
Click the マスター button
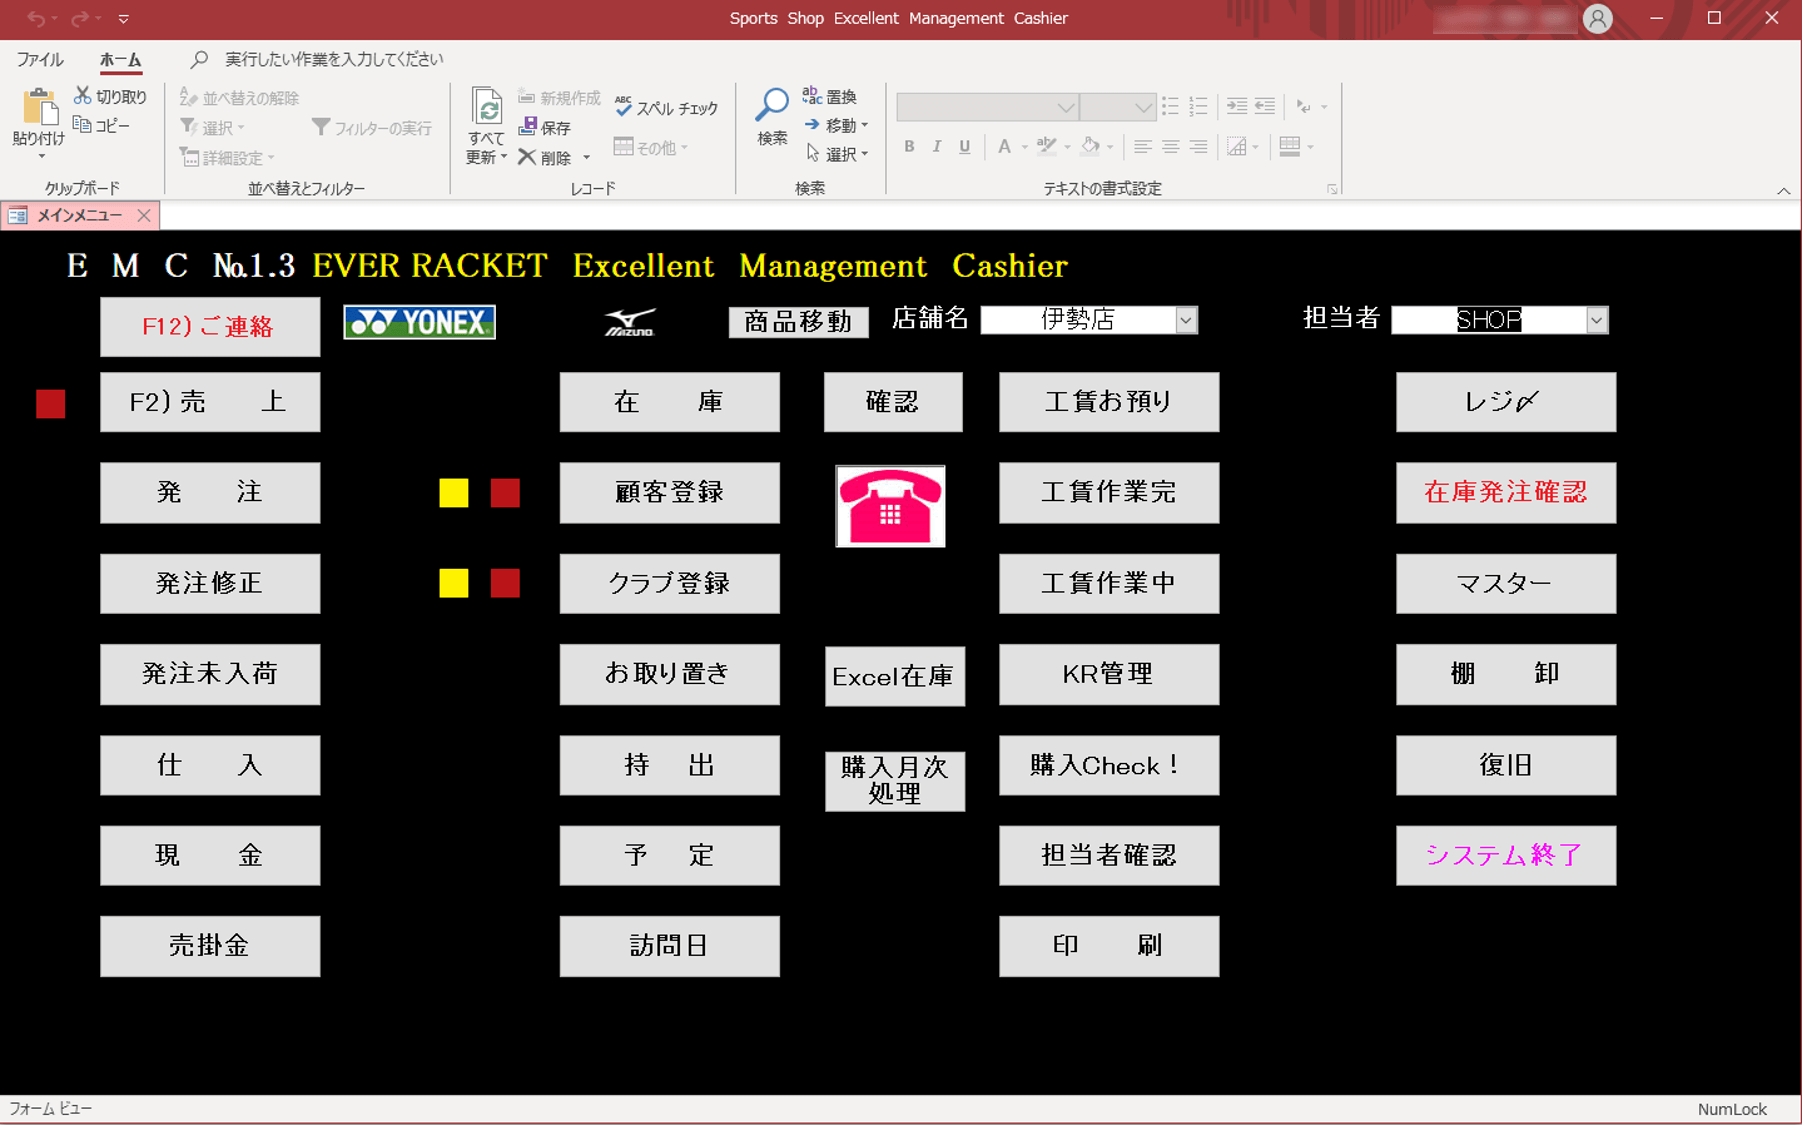(x=1505, y=583)
